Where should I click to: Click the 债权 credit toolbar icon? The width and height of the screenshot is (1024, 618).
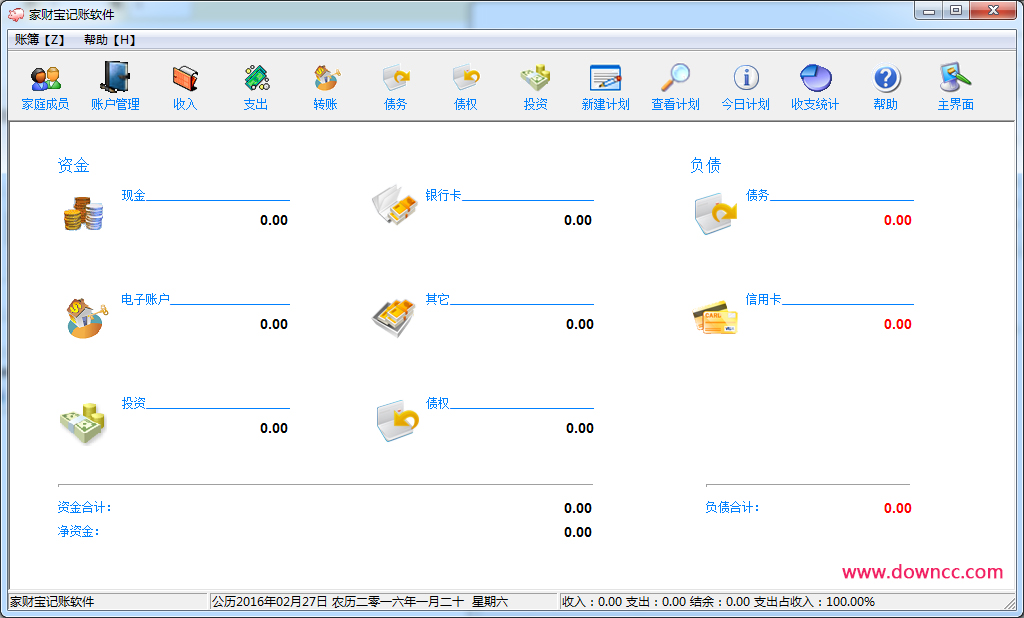tap(465, 86)
